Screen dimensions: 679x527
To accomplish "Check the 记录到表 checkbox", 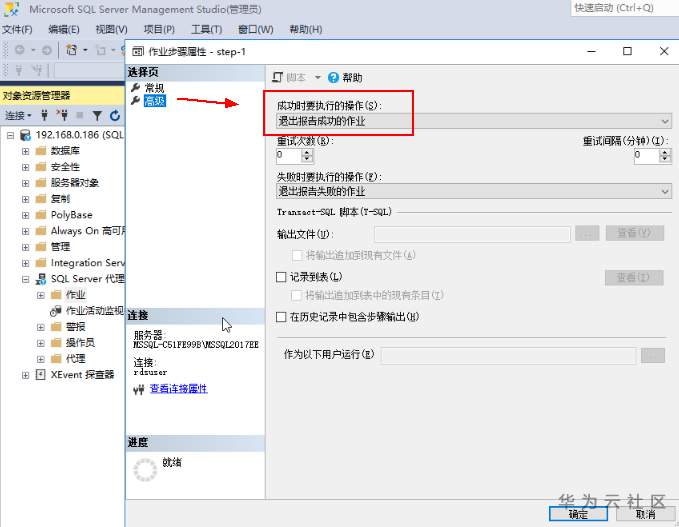I will coord(281,277).
